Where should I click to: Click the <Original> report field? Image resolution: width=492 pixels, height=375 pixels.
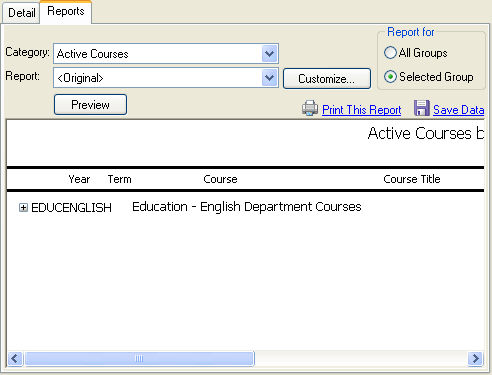(158, 78)
